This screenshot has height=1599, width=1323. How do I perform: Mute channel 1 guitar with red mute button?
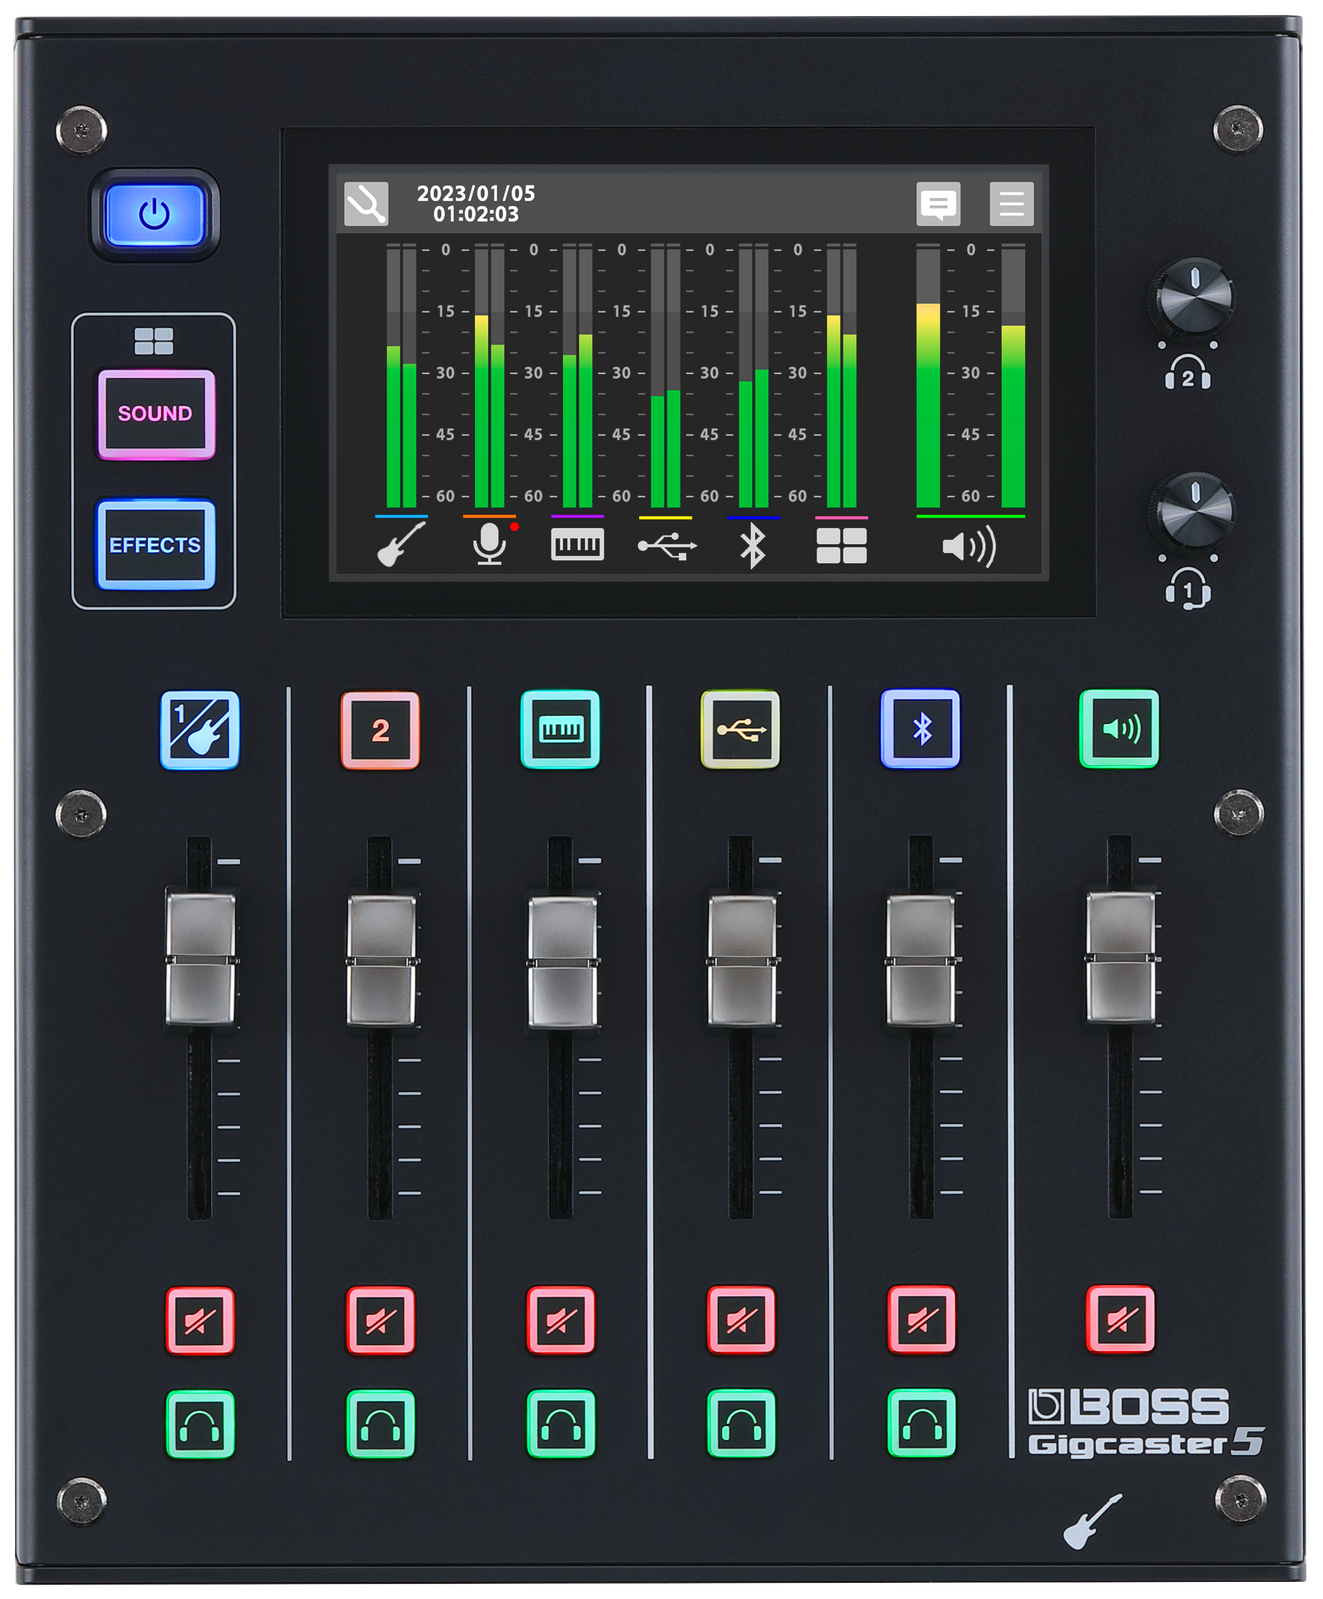point(200,1321)
